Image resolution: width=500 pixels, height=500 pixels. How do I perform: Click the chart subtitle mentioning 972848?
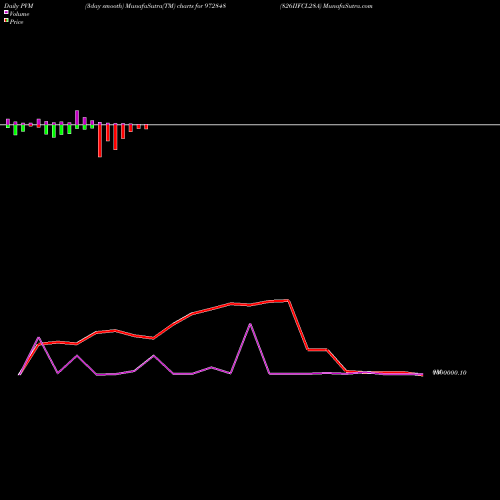click(x=155, y=6)
